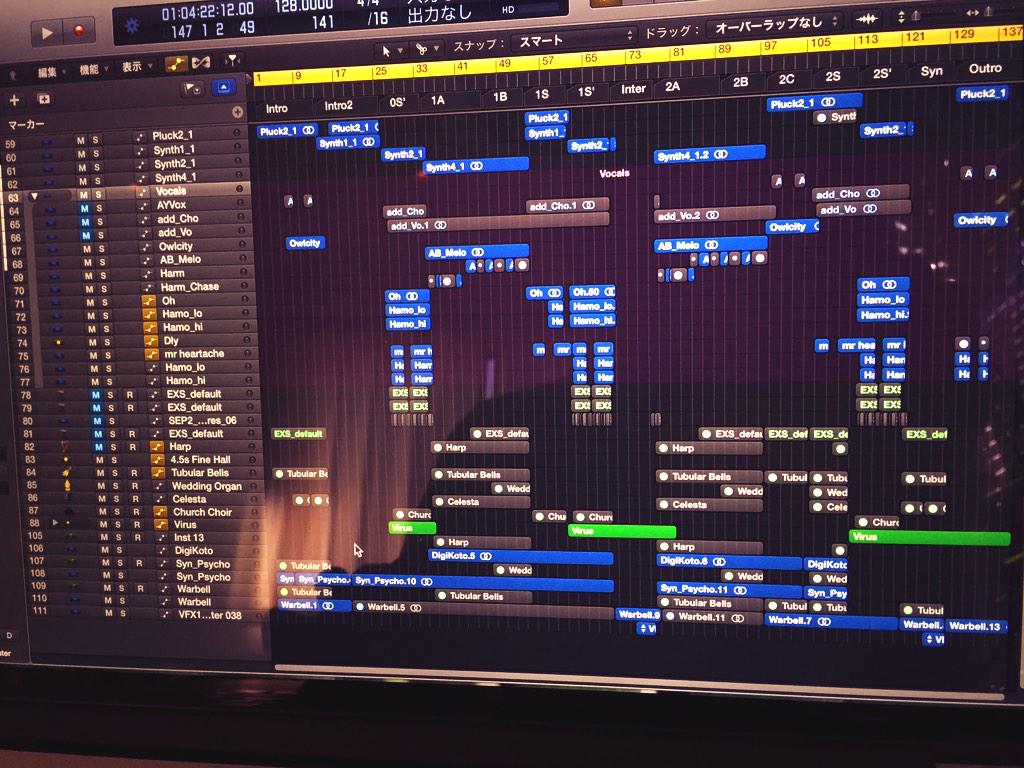
Task: Select the DigiKoto.5 region
Action: click(520, 556)
